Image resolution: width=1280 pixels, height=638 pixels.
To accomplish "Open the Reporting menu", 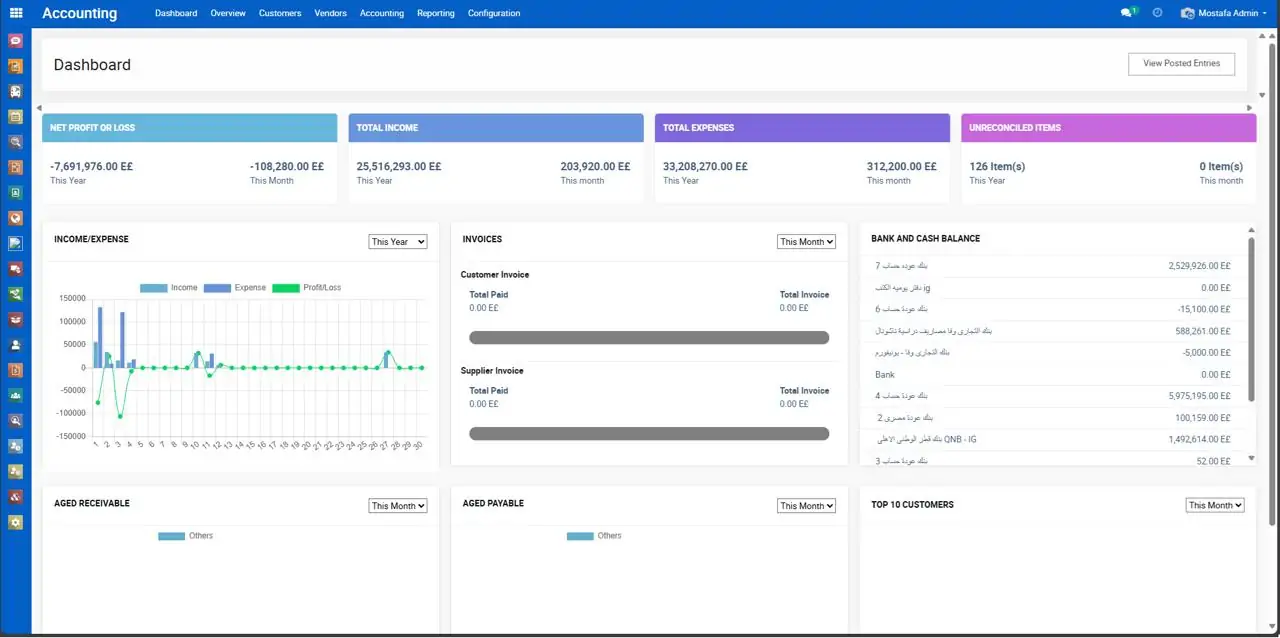I will [x=435, y=13].
